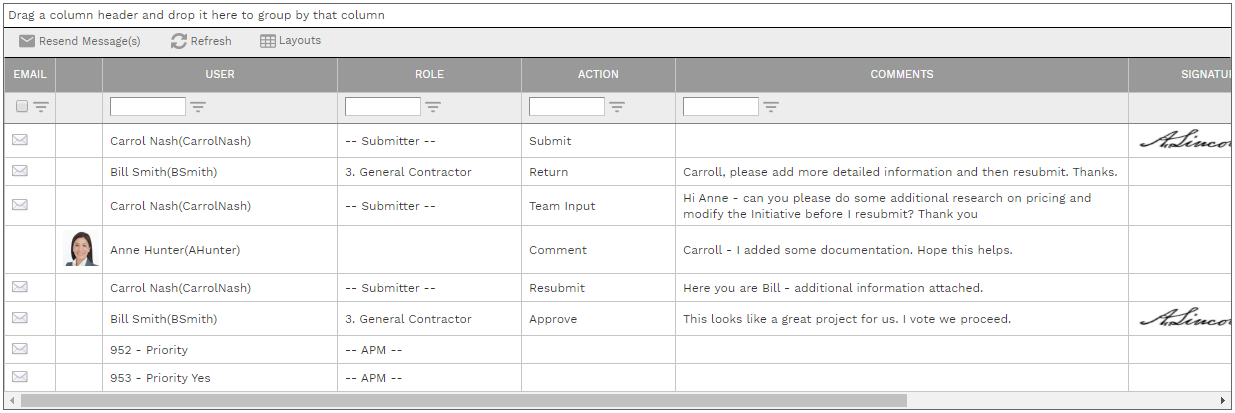The width and height of the screenshot is (1235, 413).
Task: Open the Action column filter menu
Action: coord(617,107)
